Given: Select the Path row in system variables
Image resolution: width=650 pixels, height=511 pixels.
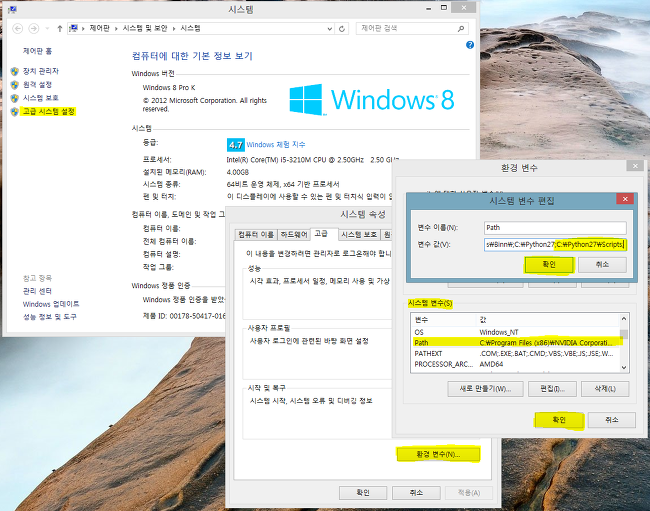Looking at the screenshot, I should pos(515,343).
